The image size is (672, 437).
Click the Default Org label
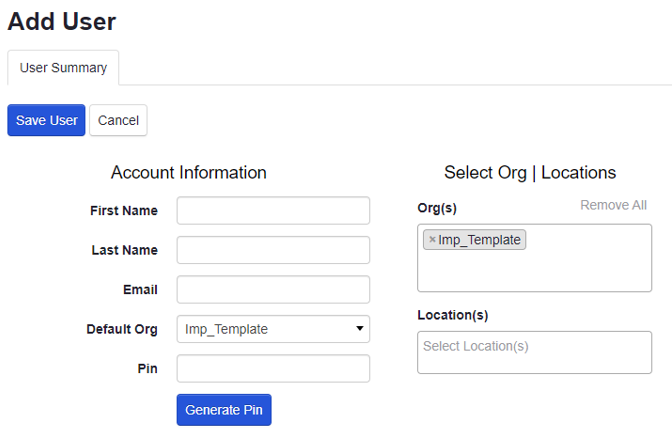(122, 329)
